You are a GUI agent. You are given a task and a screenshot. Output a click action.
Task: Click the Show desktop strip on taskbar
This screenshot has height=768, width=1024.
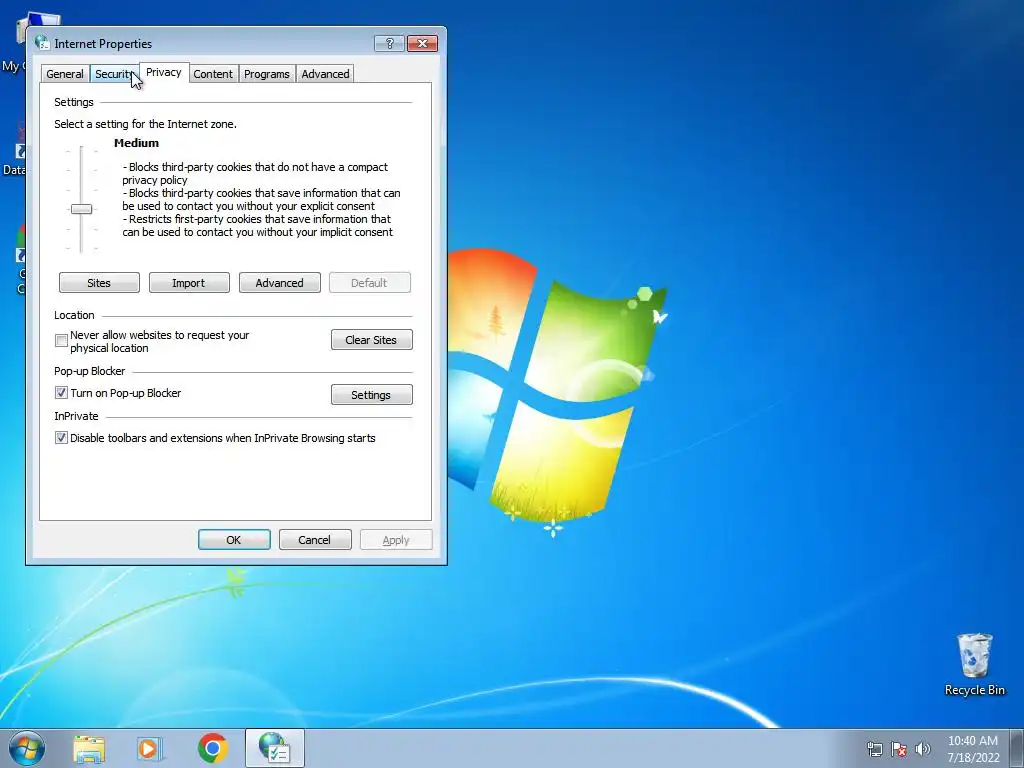point(1017,748)
